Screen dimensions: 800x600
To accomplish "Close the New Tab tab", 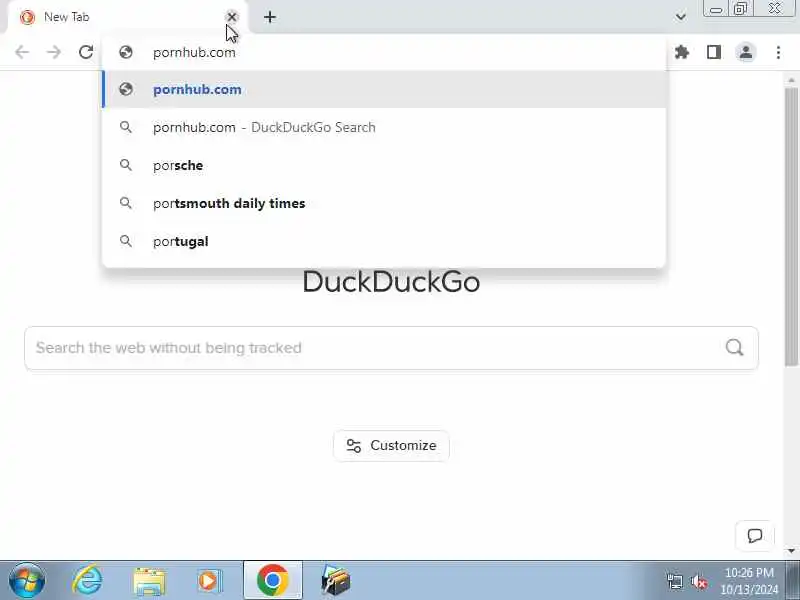I will tap(232, 17).
